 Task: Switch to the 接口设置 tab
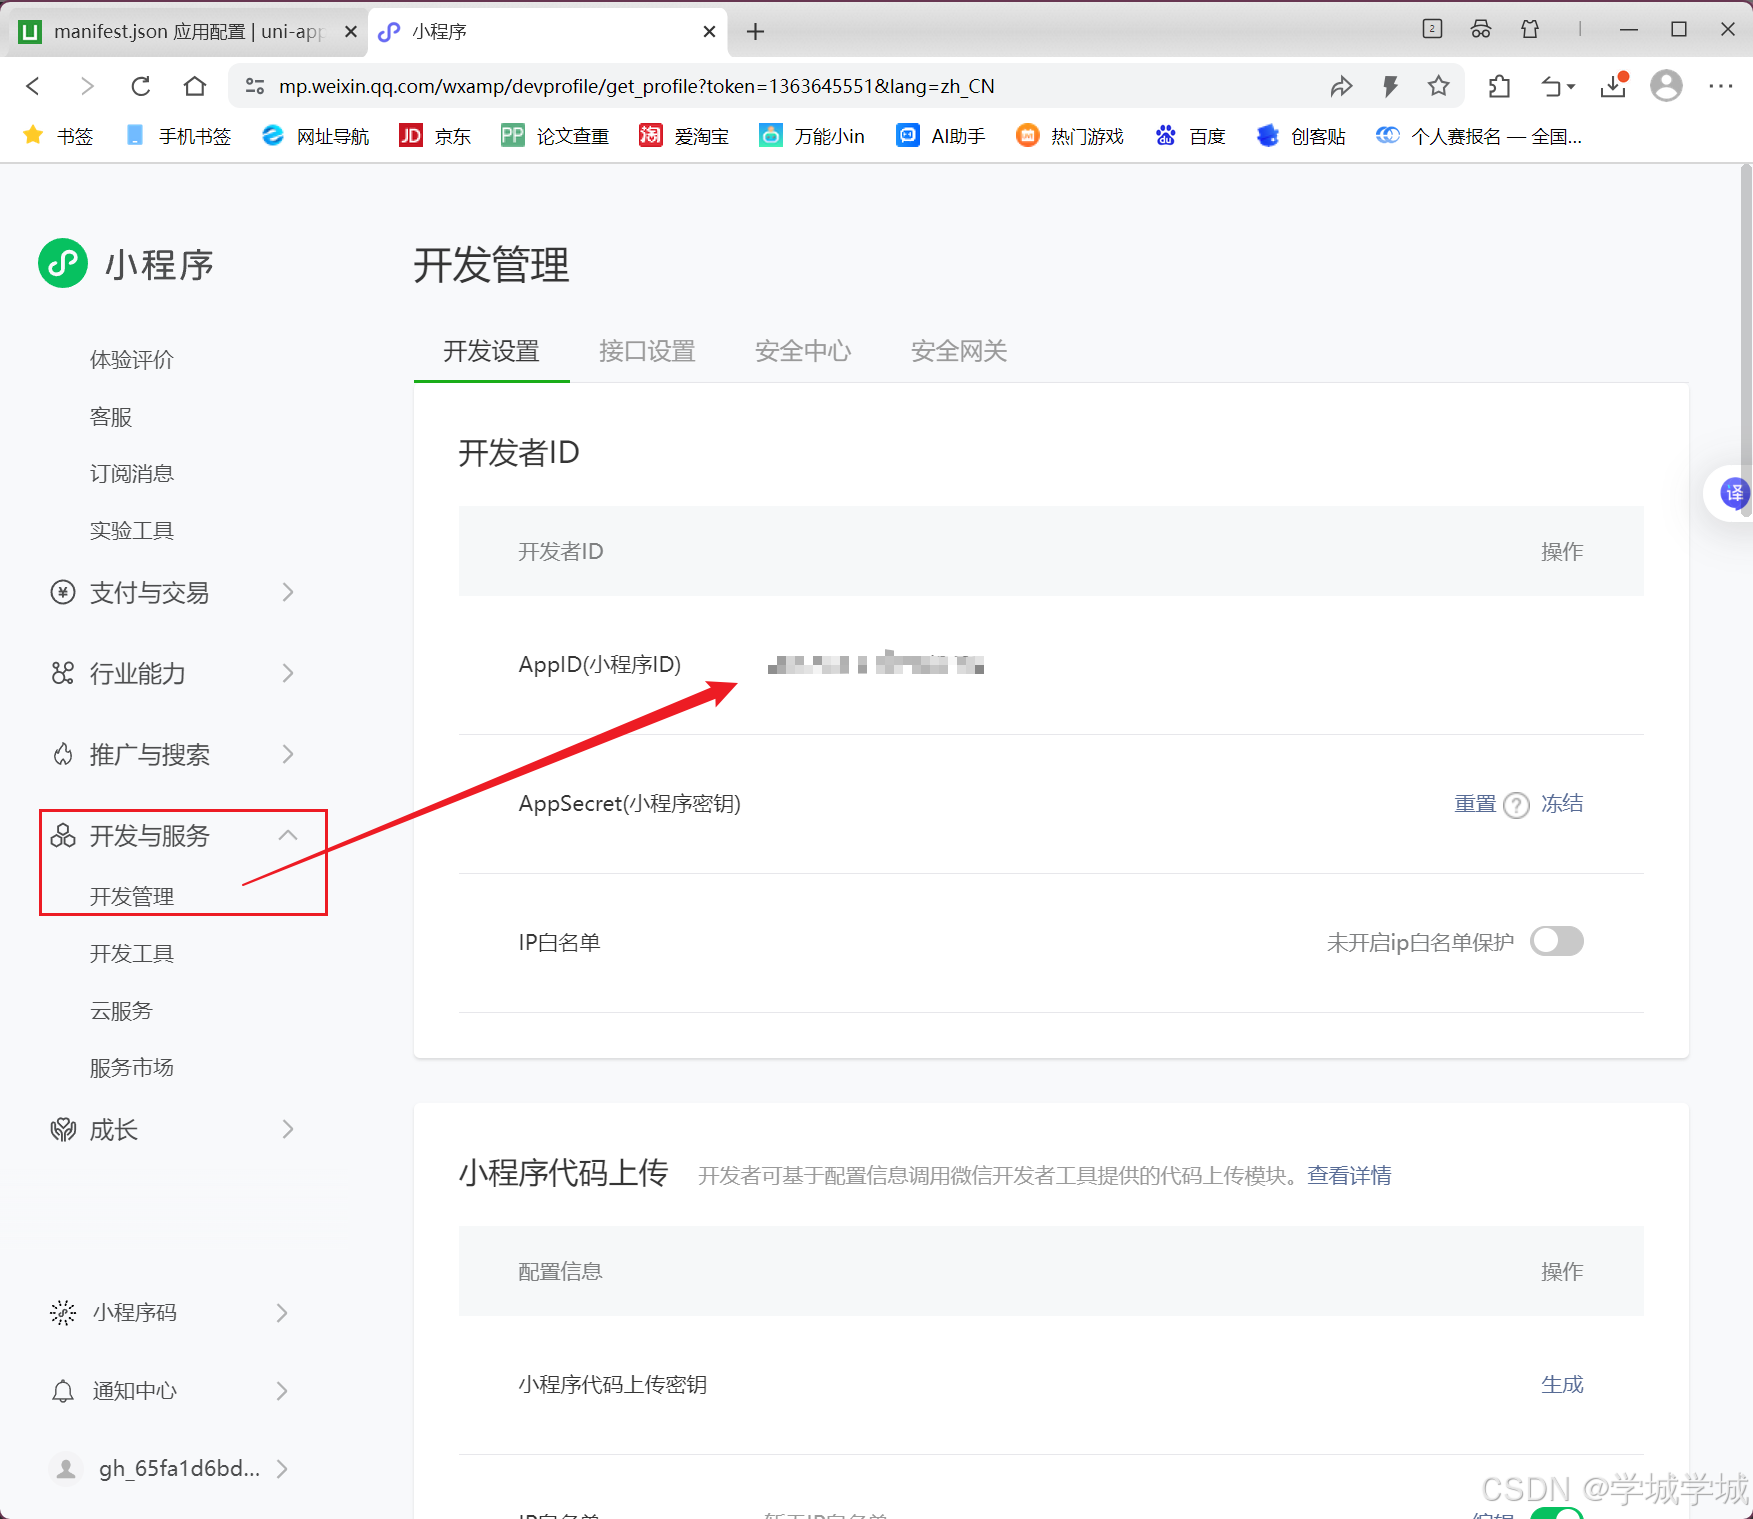click(646, 351)
